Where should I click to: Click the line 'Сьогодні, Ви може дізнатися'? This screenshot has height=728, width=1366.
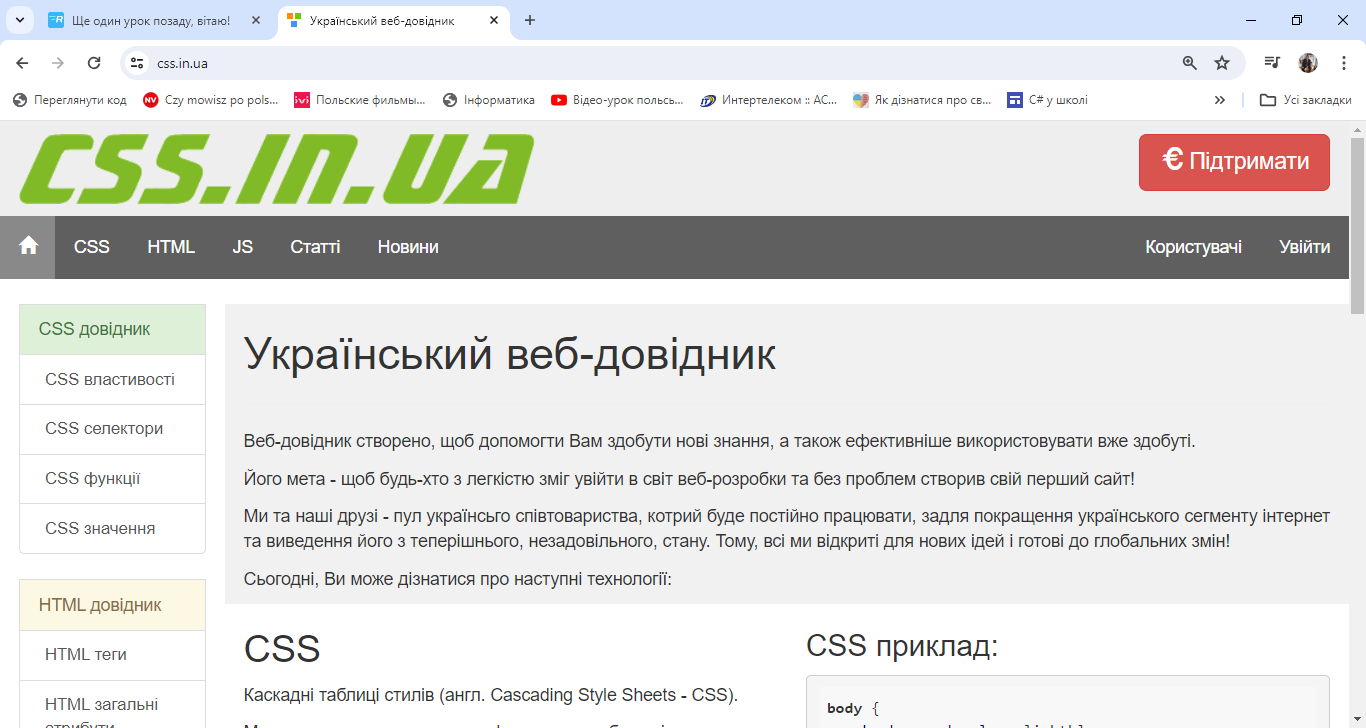(458, 579)
